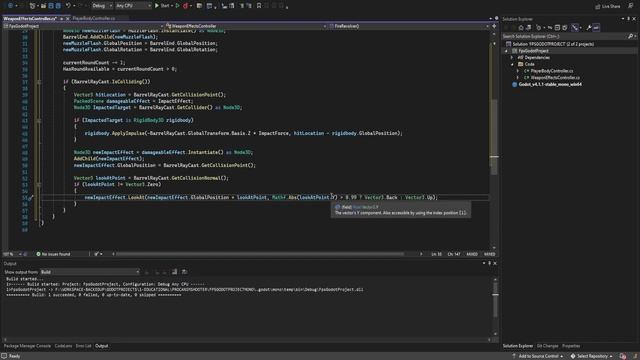Open the Error List tab

coord(83,346)
